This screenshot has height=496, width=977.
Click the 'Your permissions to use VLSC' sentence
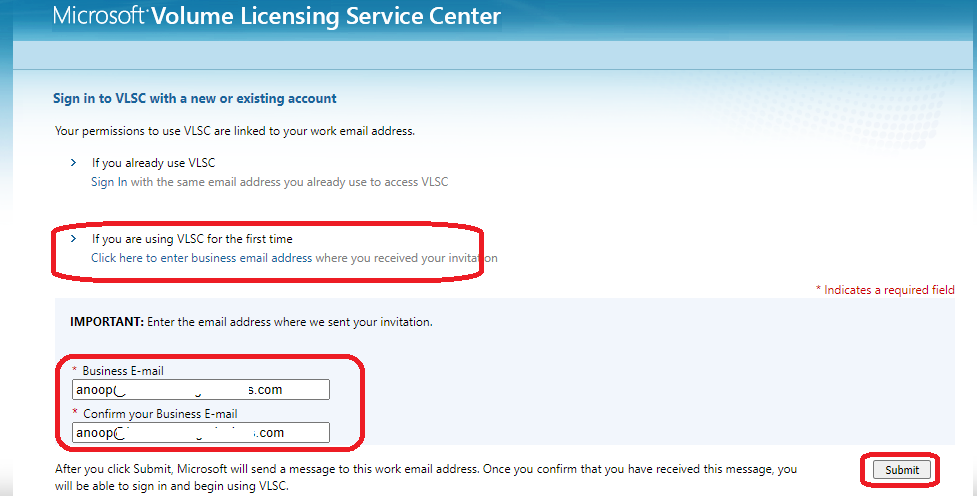pyautogui.click(x=235, y=131)
